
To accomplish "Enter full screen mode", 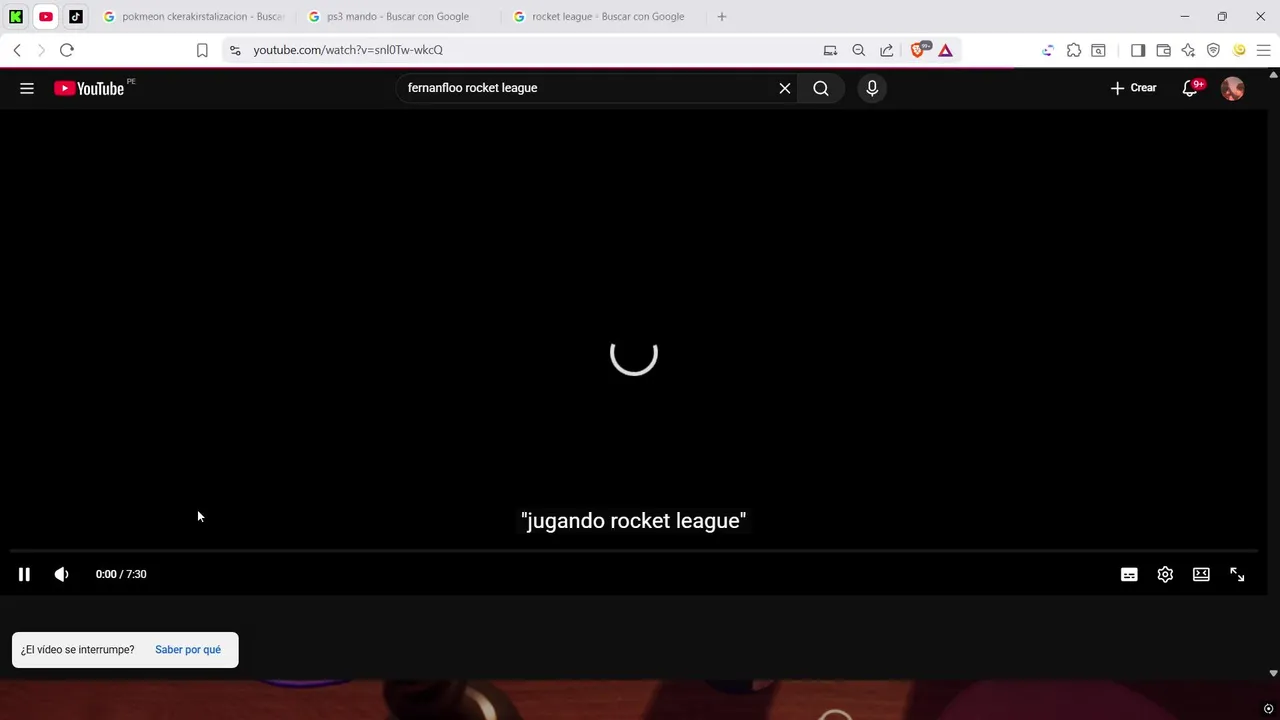I will coord(1237,574).
